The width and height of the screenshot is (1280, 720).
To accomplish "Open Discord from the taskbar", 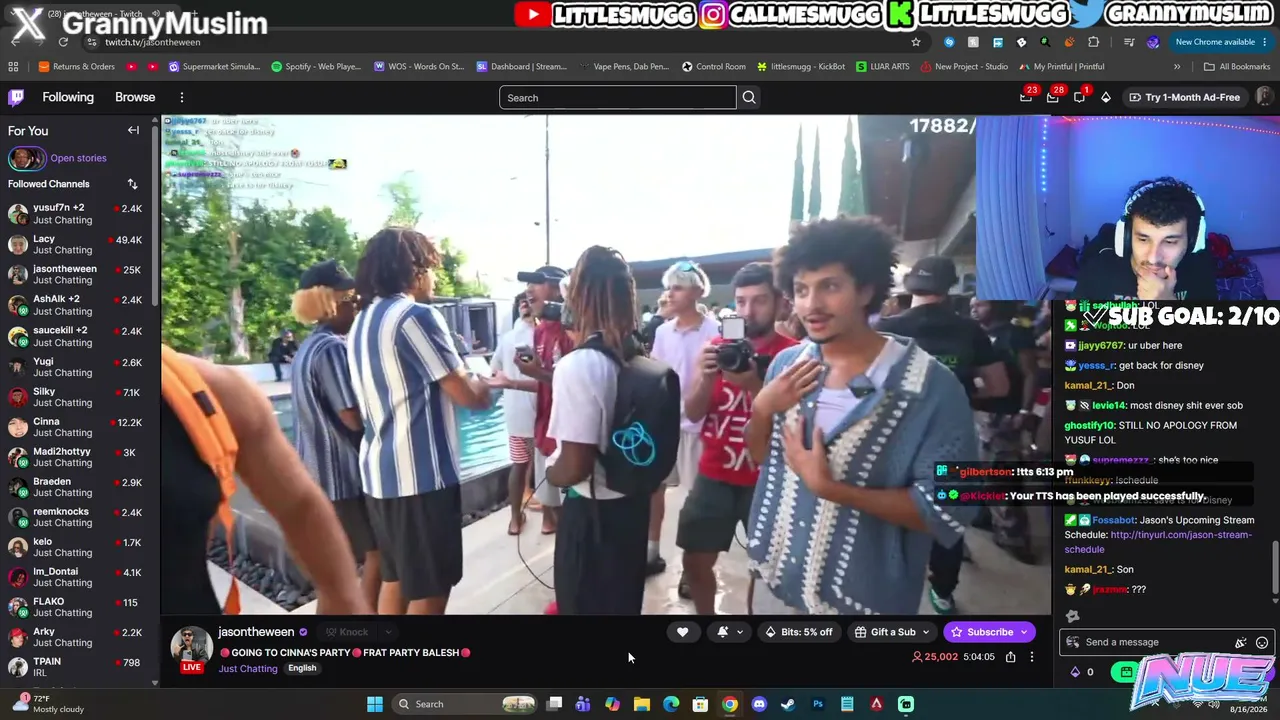I will tap(759, 704).
